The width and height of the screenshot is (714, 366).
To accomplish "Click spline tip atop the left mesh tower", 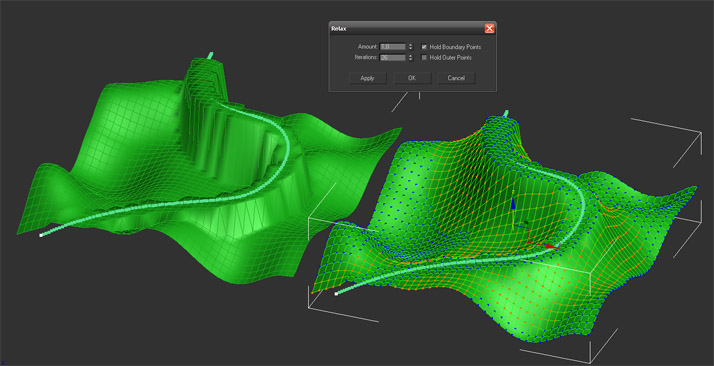I will pos(210,55).
